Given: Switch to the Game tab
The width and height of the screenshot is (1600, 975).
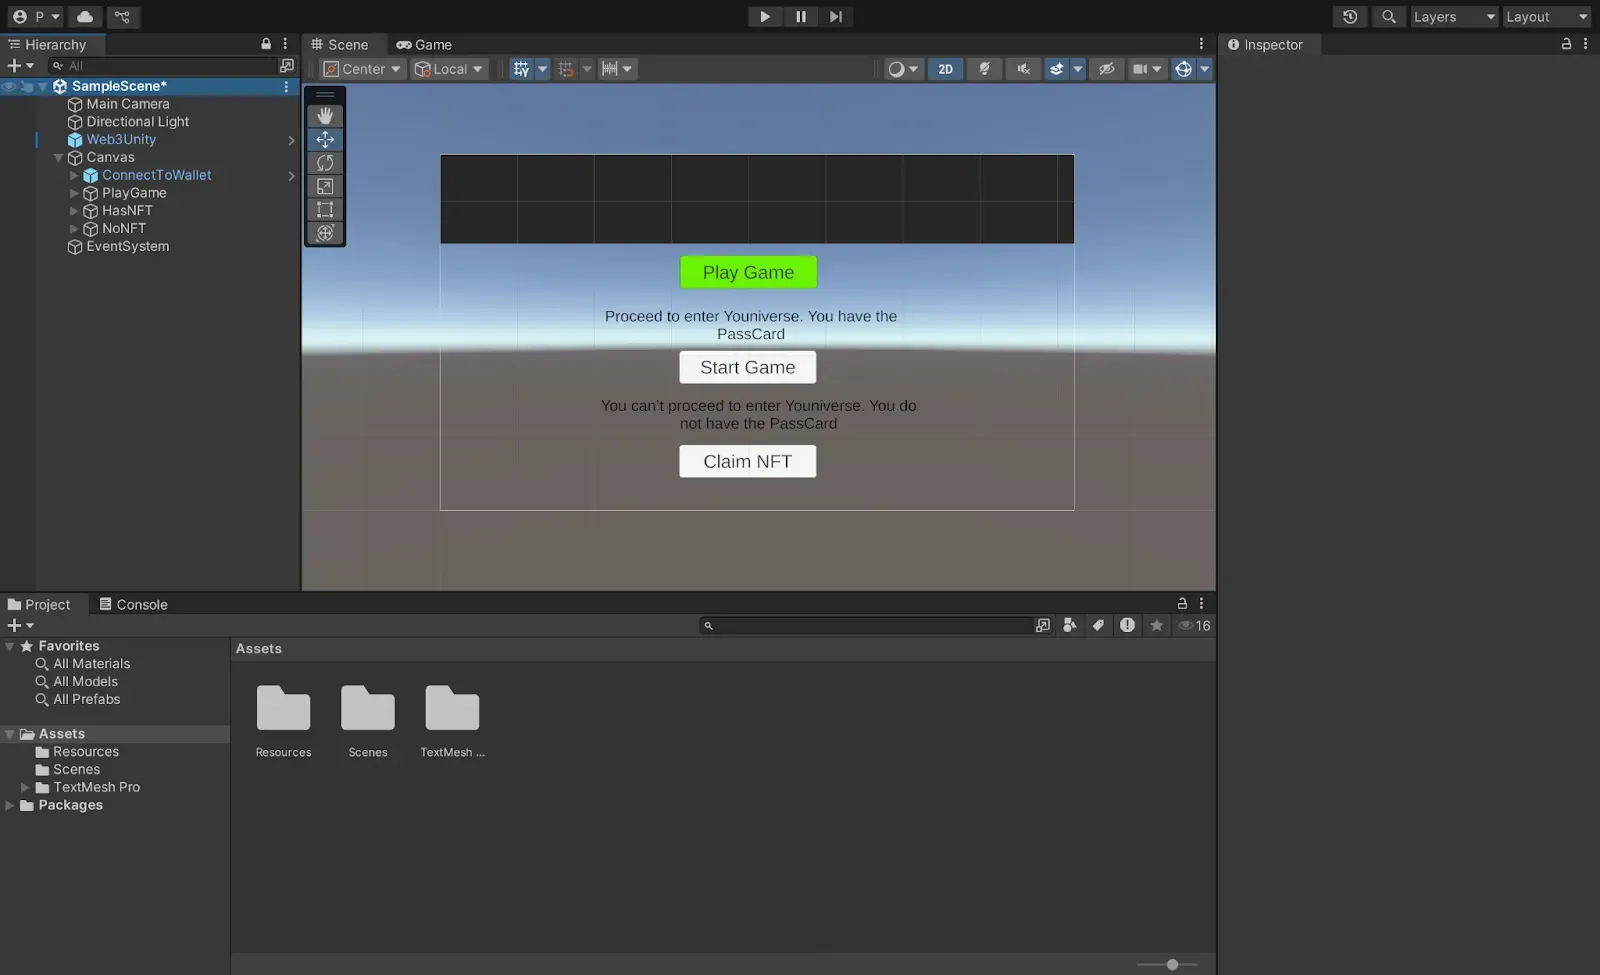Looking at the screenshot, I should [424, 44].
